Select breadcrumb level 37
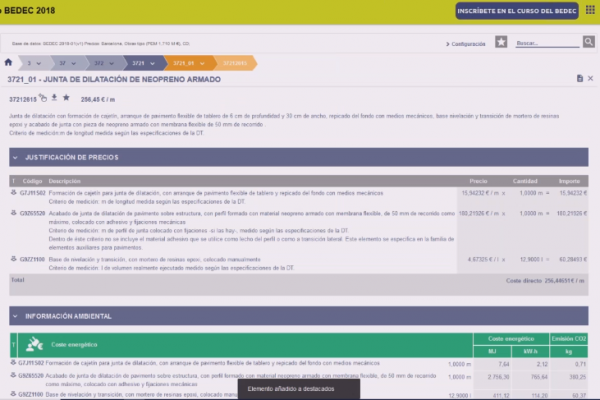600x400 pixels. tap(65, 62)
